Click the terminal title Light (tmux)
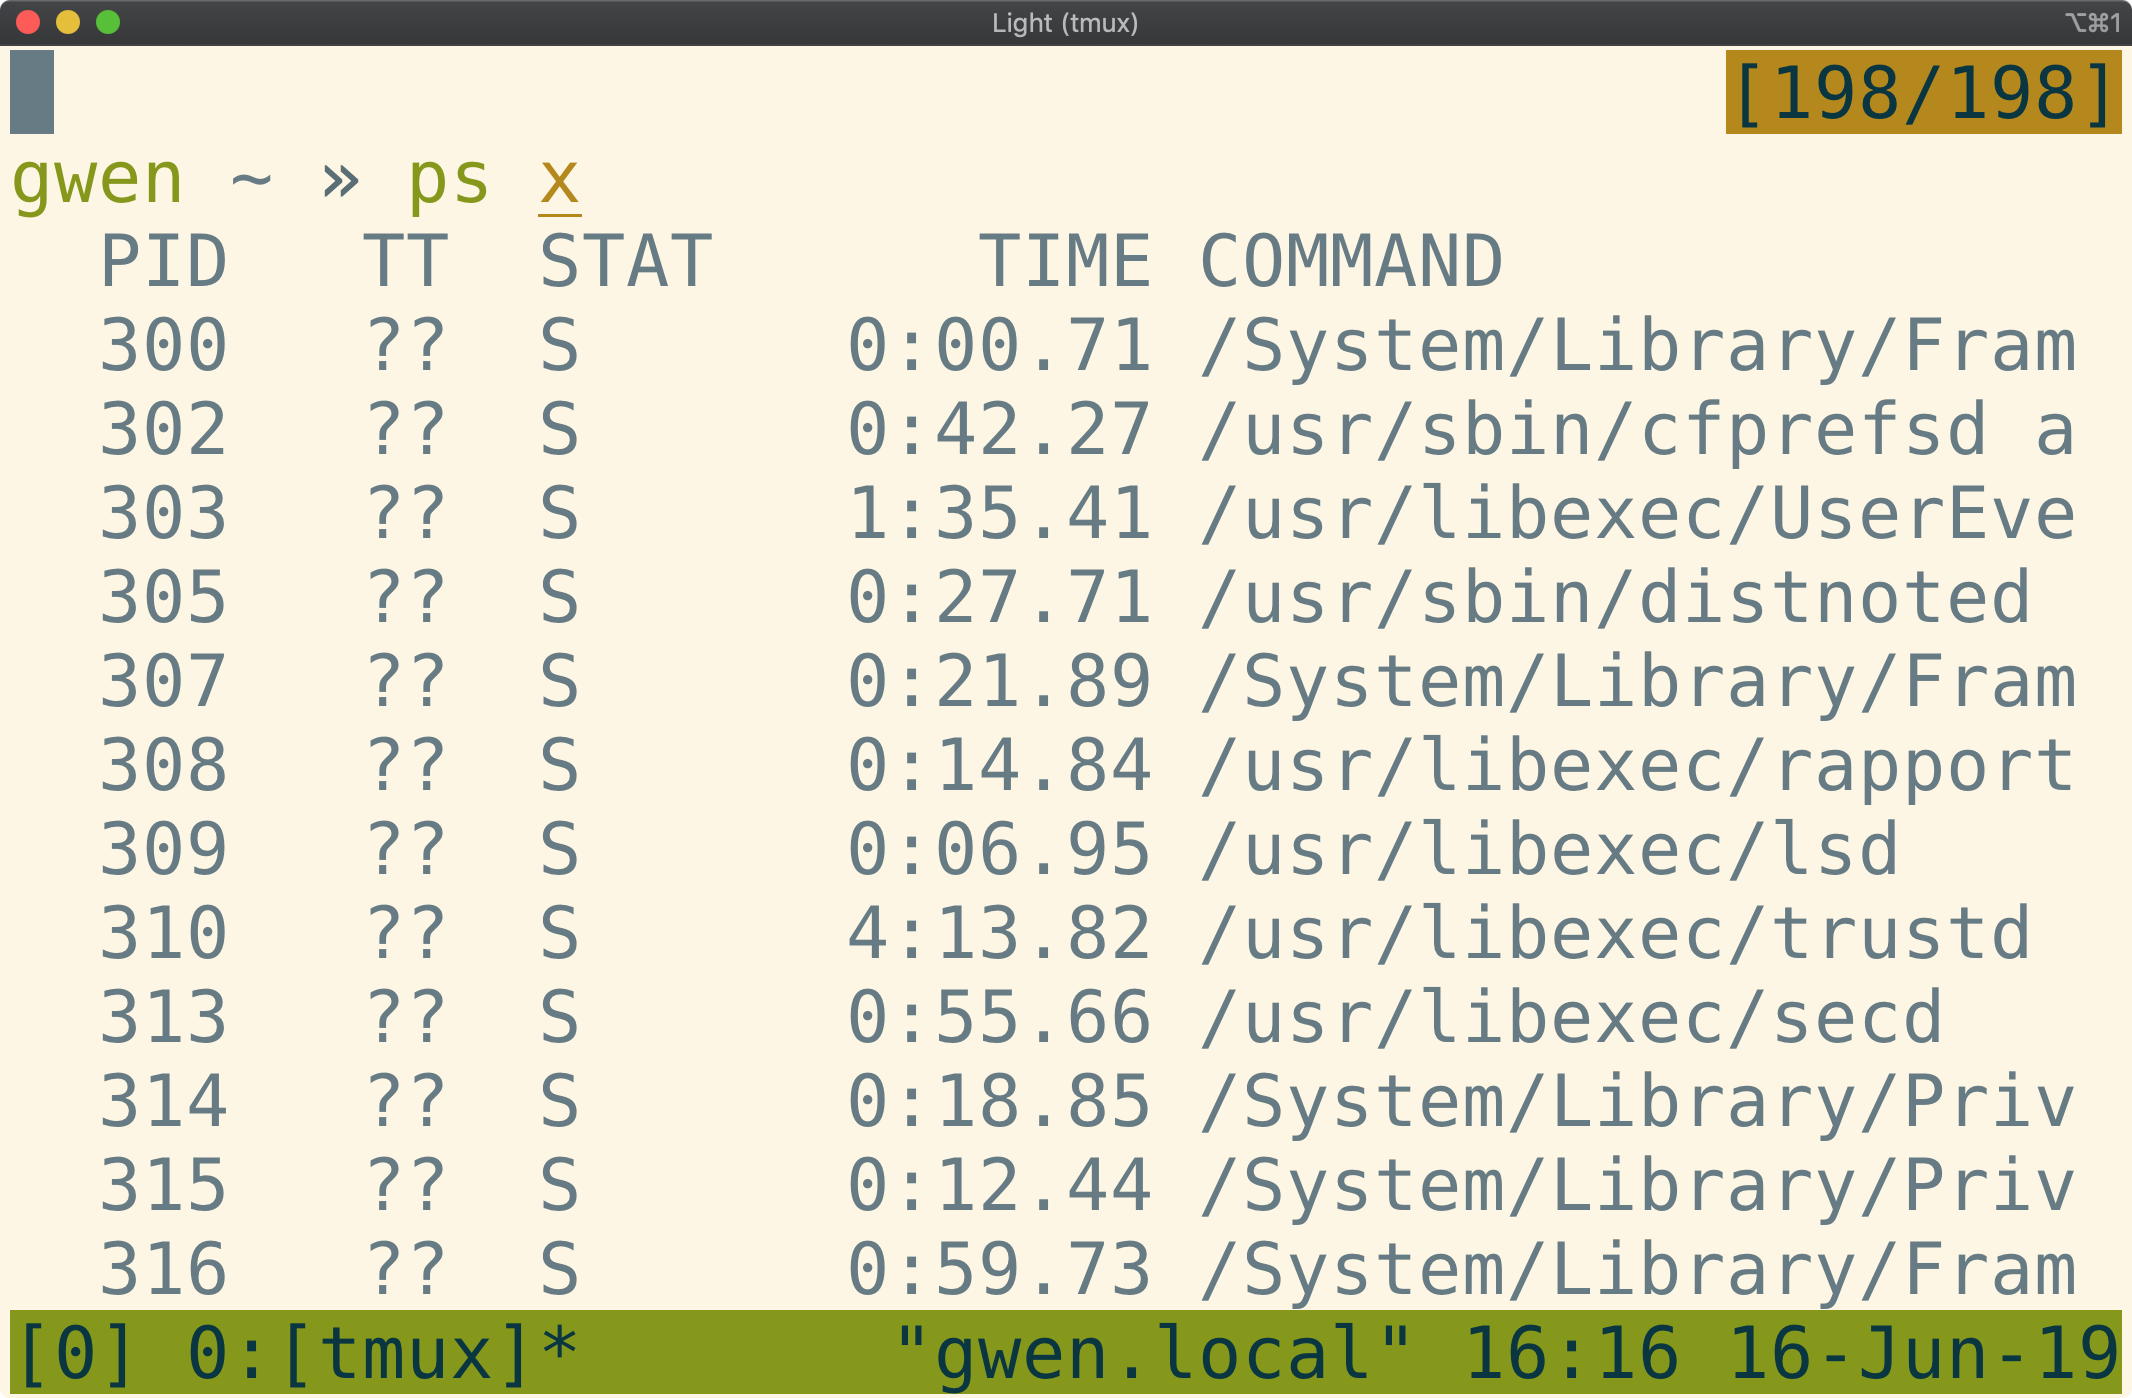Image resolution: width=2132 pixels, height=1398 pixels. [1065, 20]
